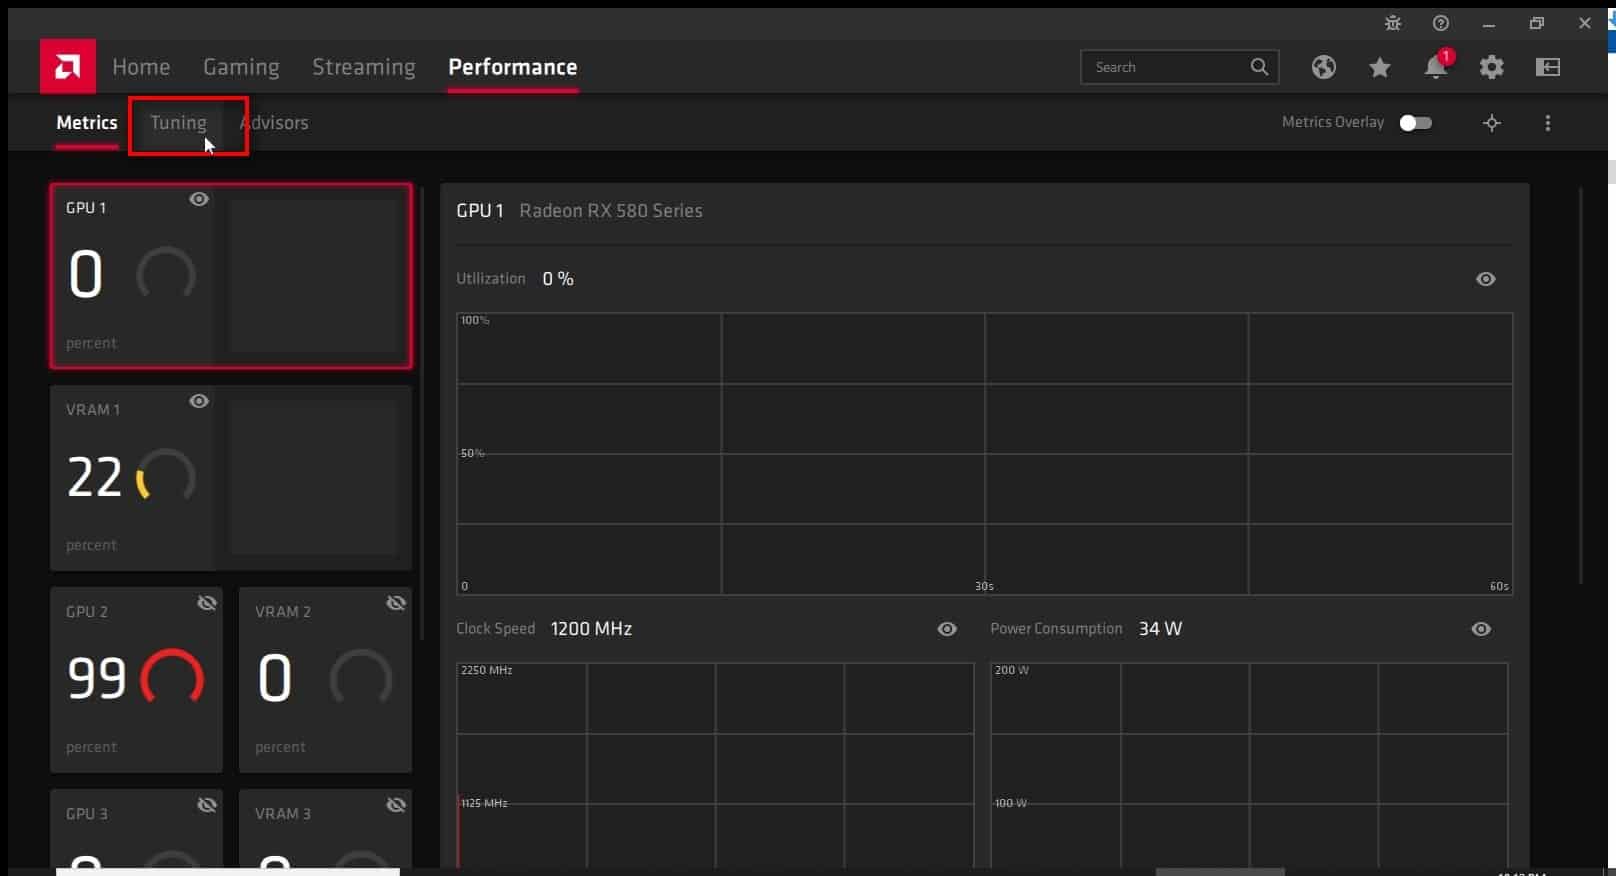Restore down the Radeon Software window

point(1537,23)
